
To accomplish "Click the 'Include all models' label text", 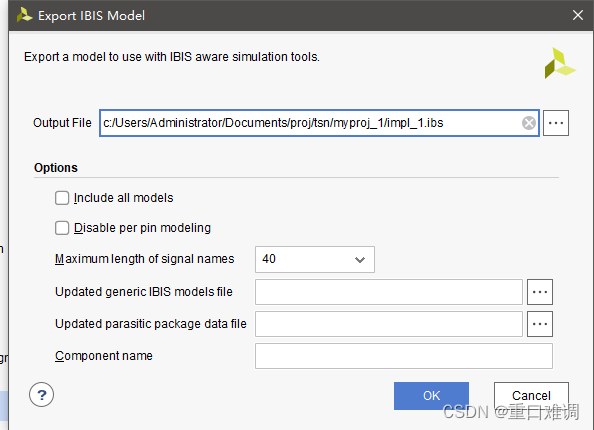I will pyautogui.click(x=123, y=198).
